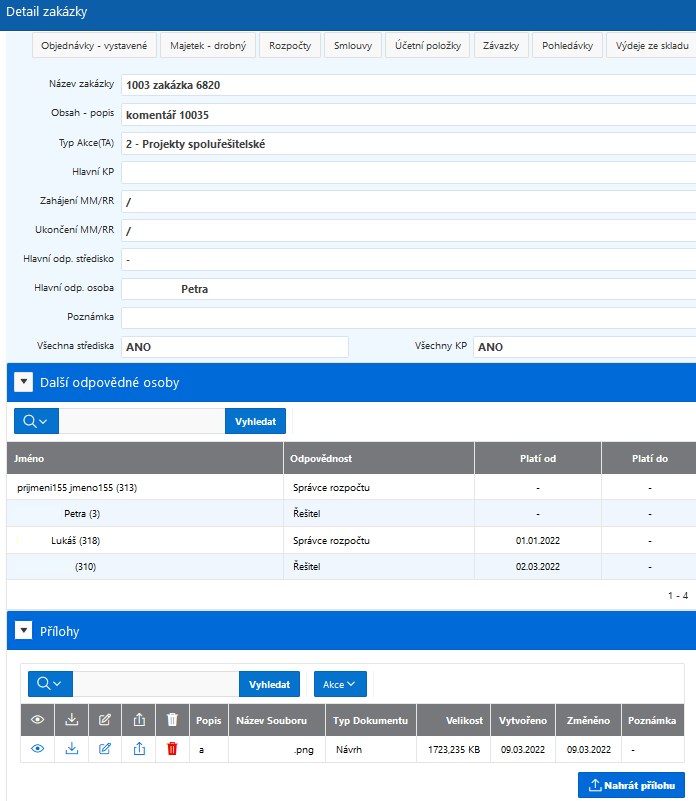Open search column dropdown in attachments section
Screen dimensions: 696x801
50,684
